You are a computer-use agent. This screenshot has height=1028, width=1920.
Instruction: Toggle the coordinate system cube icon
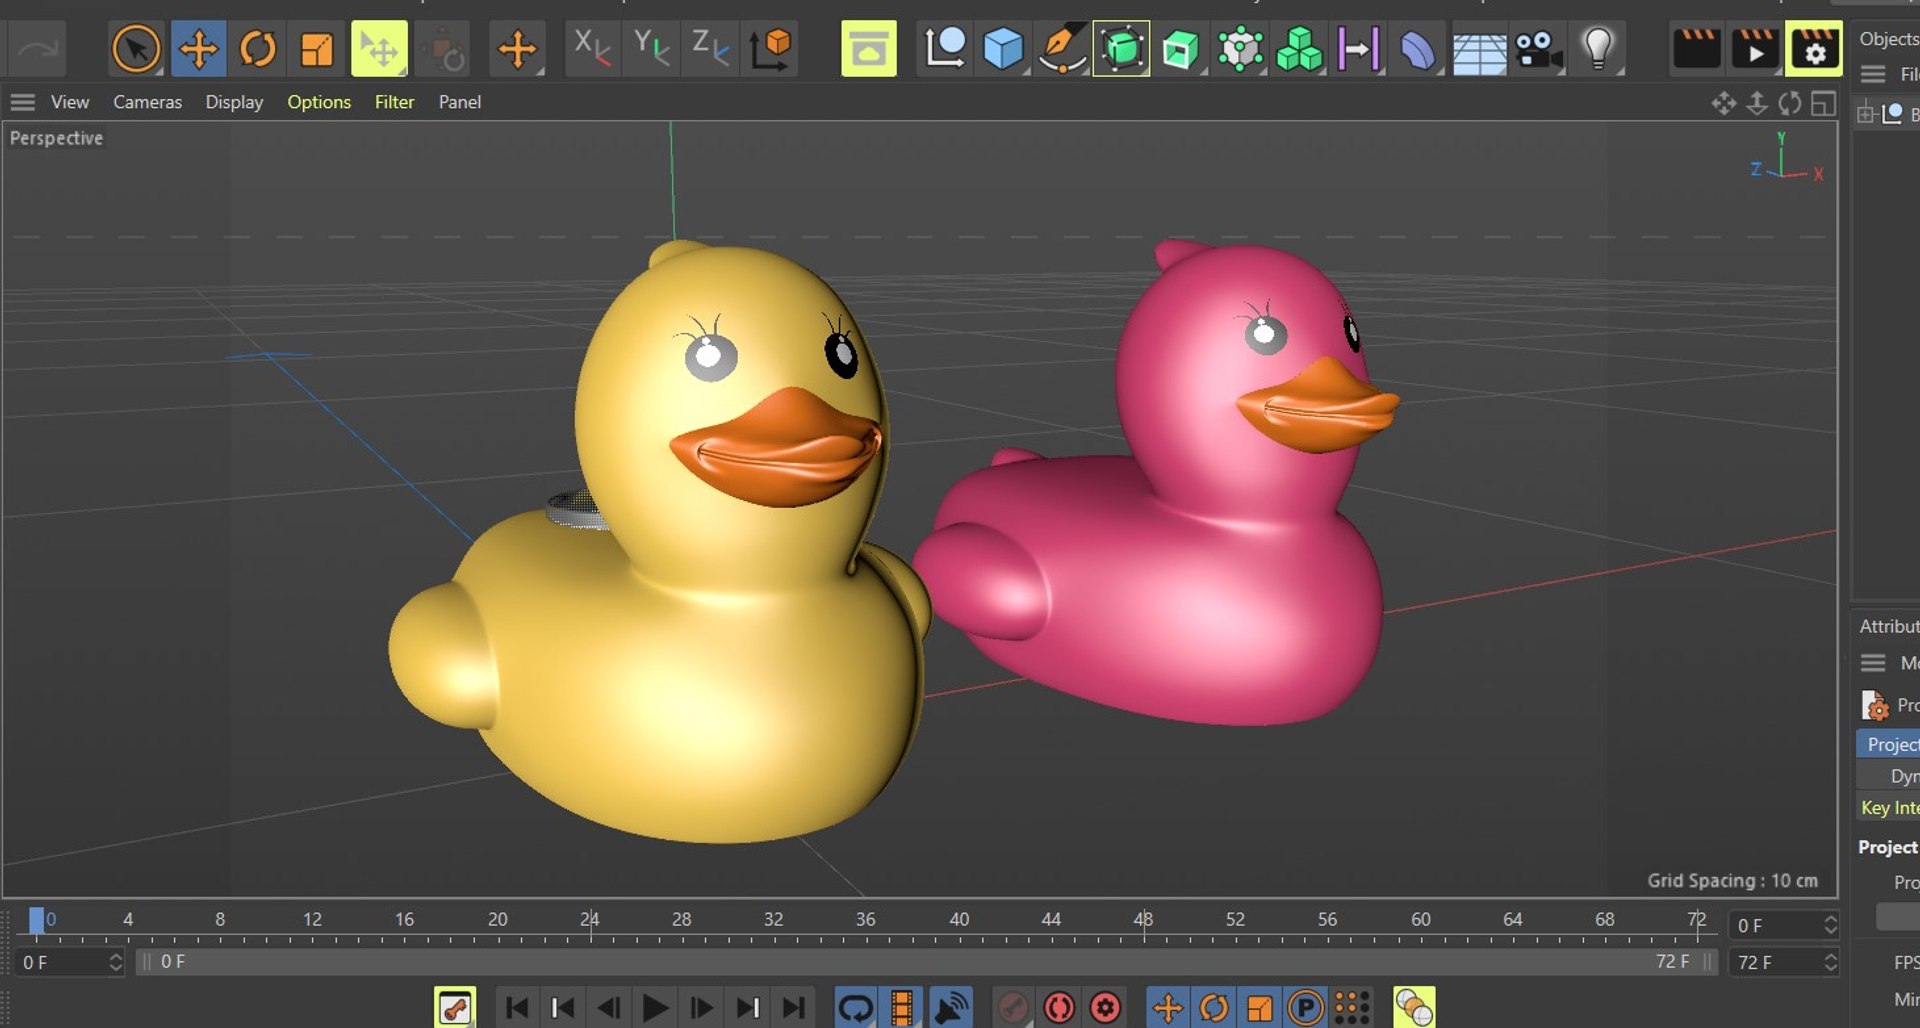(x=770, y=48)
